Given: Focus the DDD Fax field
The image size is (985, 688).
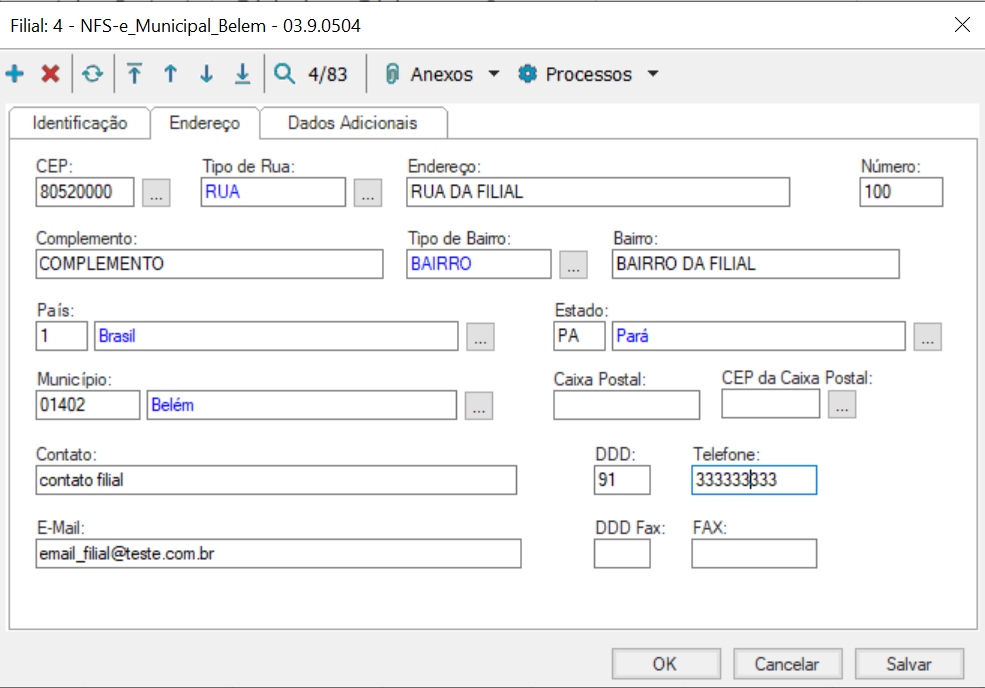Looking at the screenshot, I should click(x=622, y=554).
